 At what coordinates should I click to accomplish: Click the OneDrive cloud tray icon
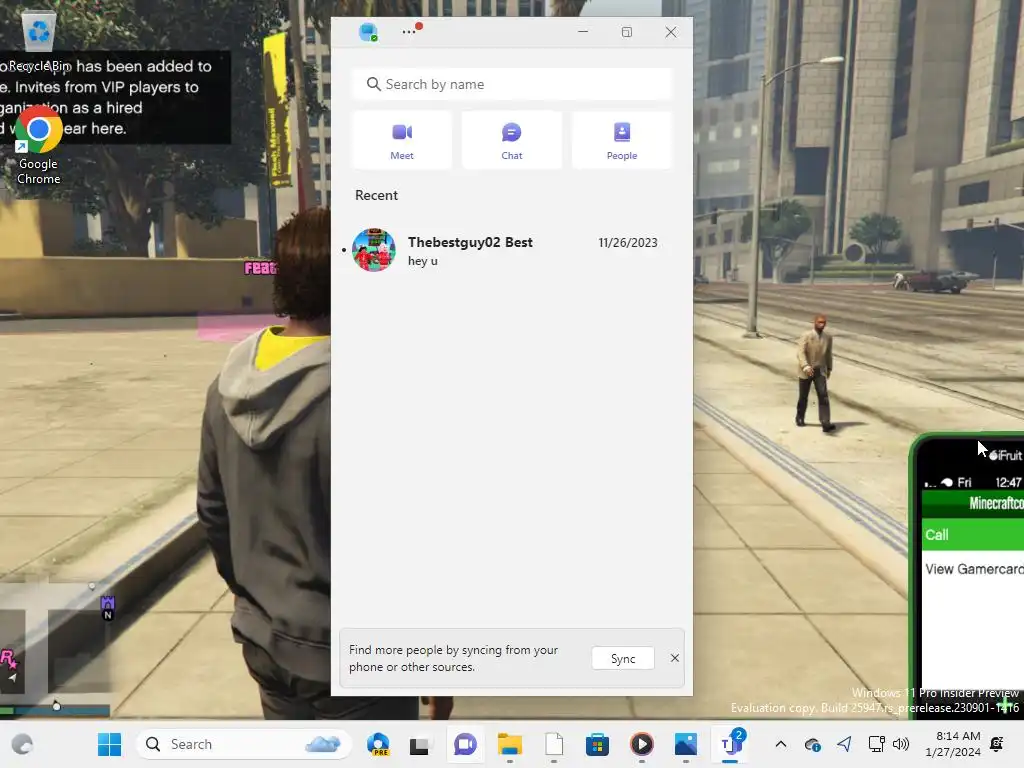812,744
